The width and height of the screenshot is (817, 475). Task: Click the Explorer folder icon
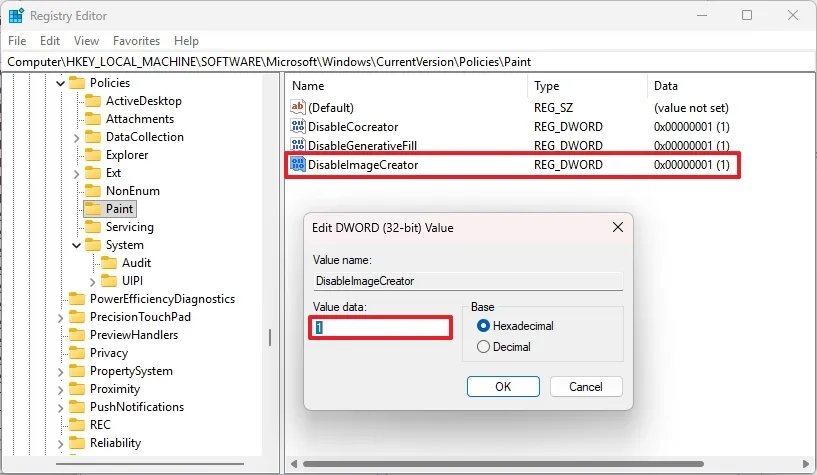tap(93, 155)
